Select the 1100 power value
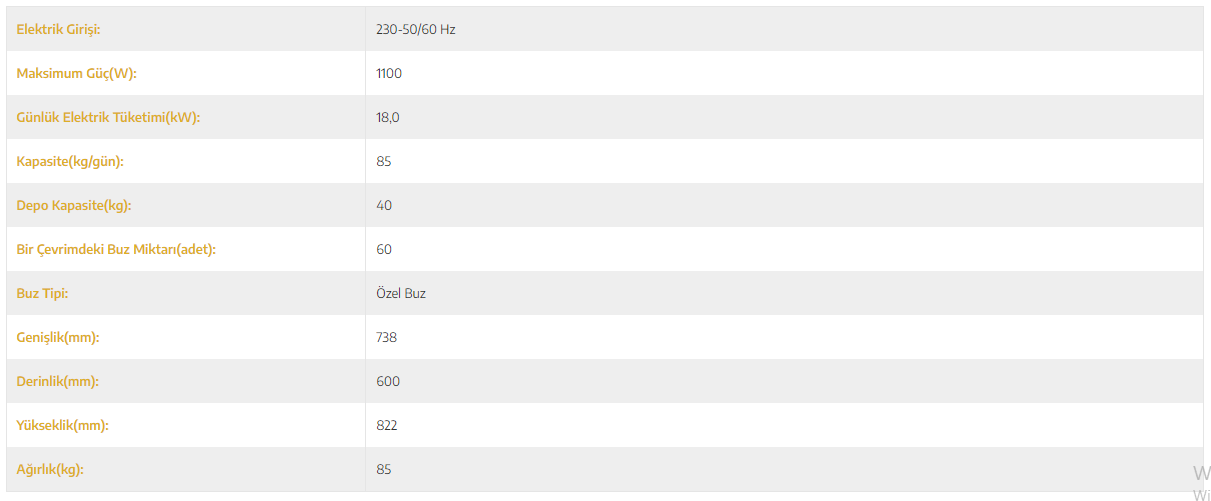This screenshot has height=501, width=1211. tap(389, 74)
